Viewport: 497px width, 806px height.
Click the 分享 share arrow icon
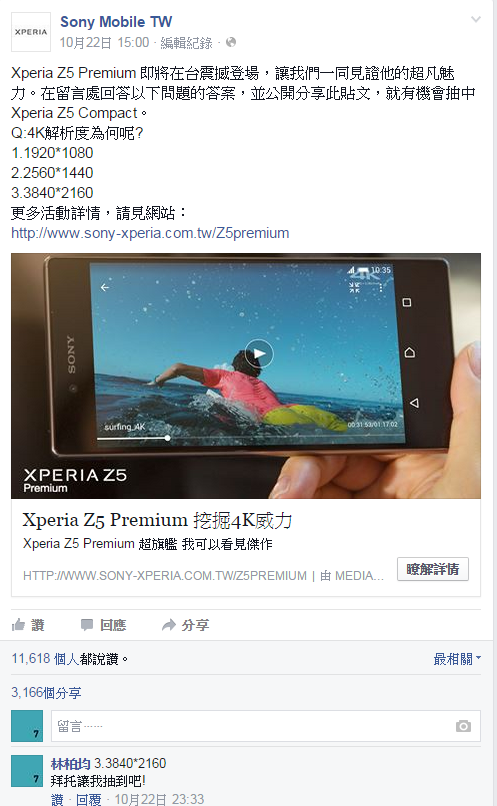(169, 625)
